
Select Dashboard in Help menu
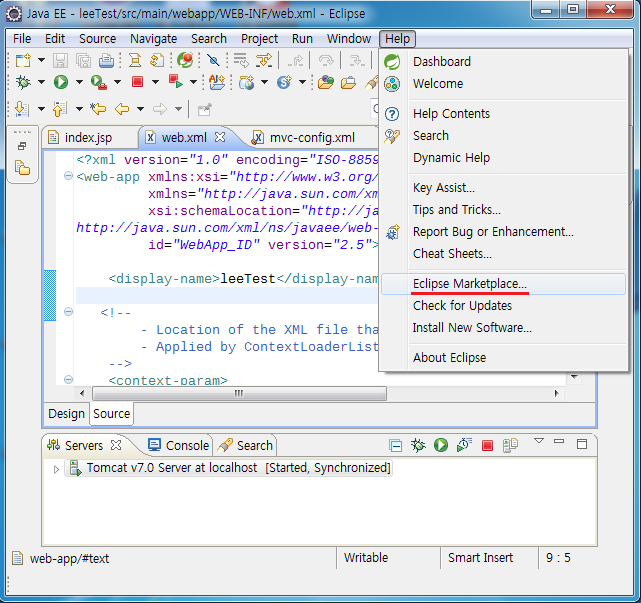coord(503,62)
